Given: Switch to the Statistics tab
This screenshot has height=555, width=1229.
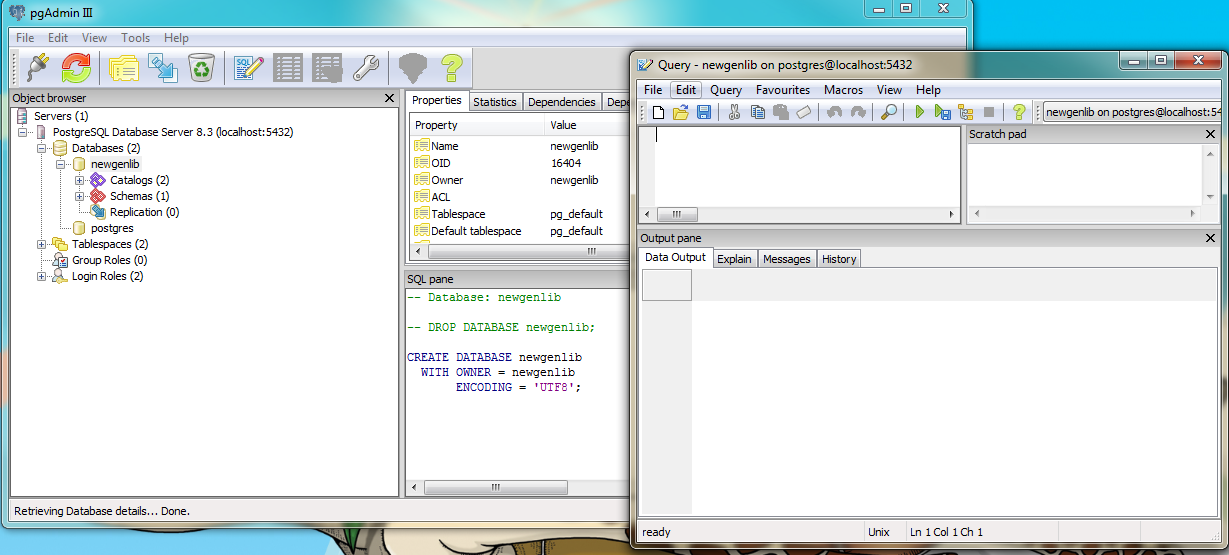Looking at the screenshot, I should (495, 102).
